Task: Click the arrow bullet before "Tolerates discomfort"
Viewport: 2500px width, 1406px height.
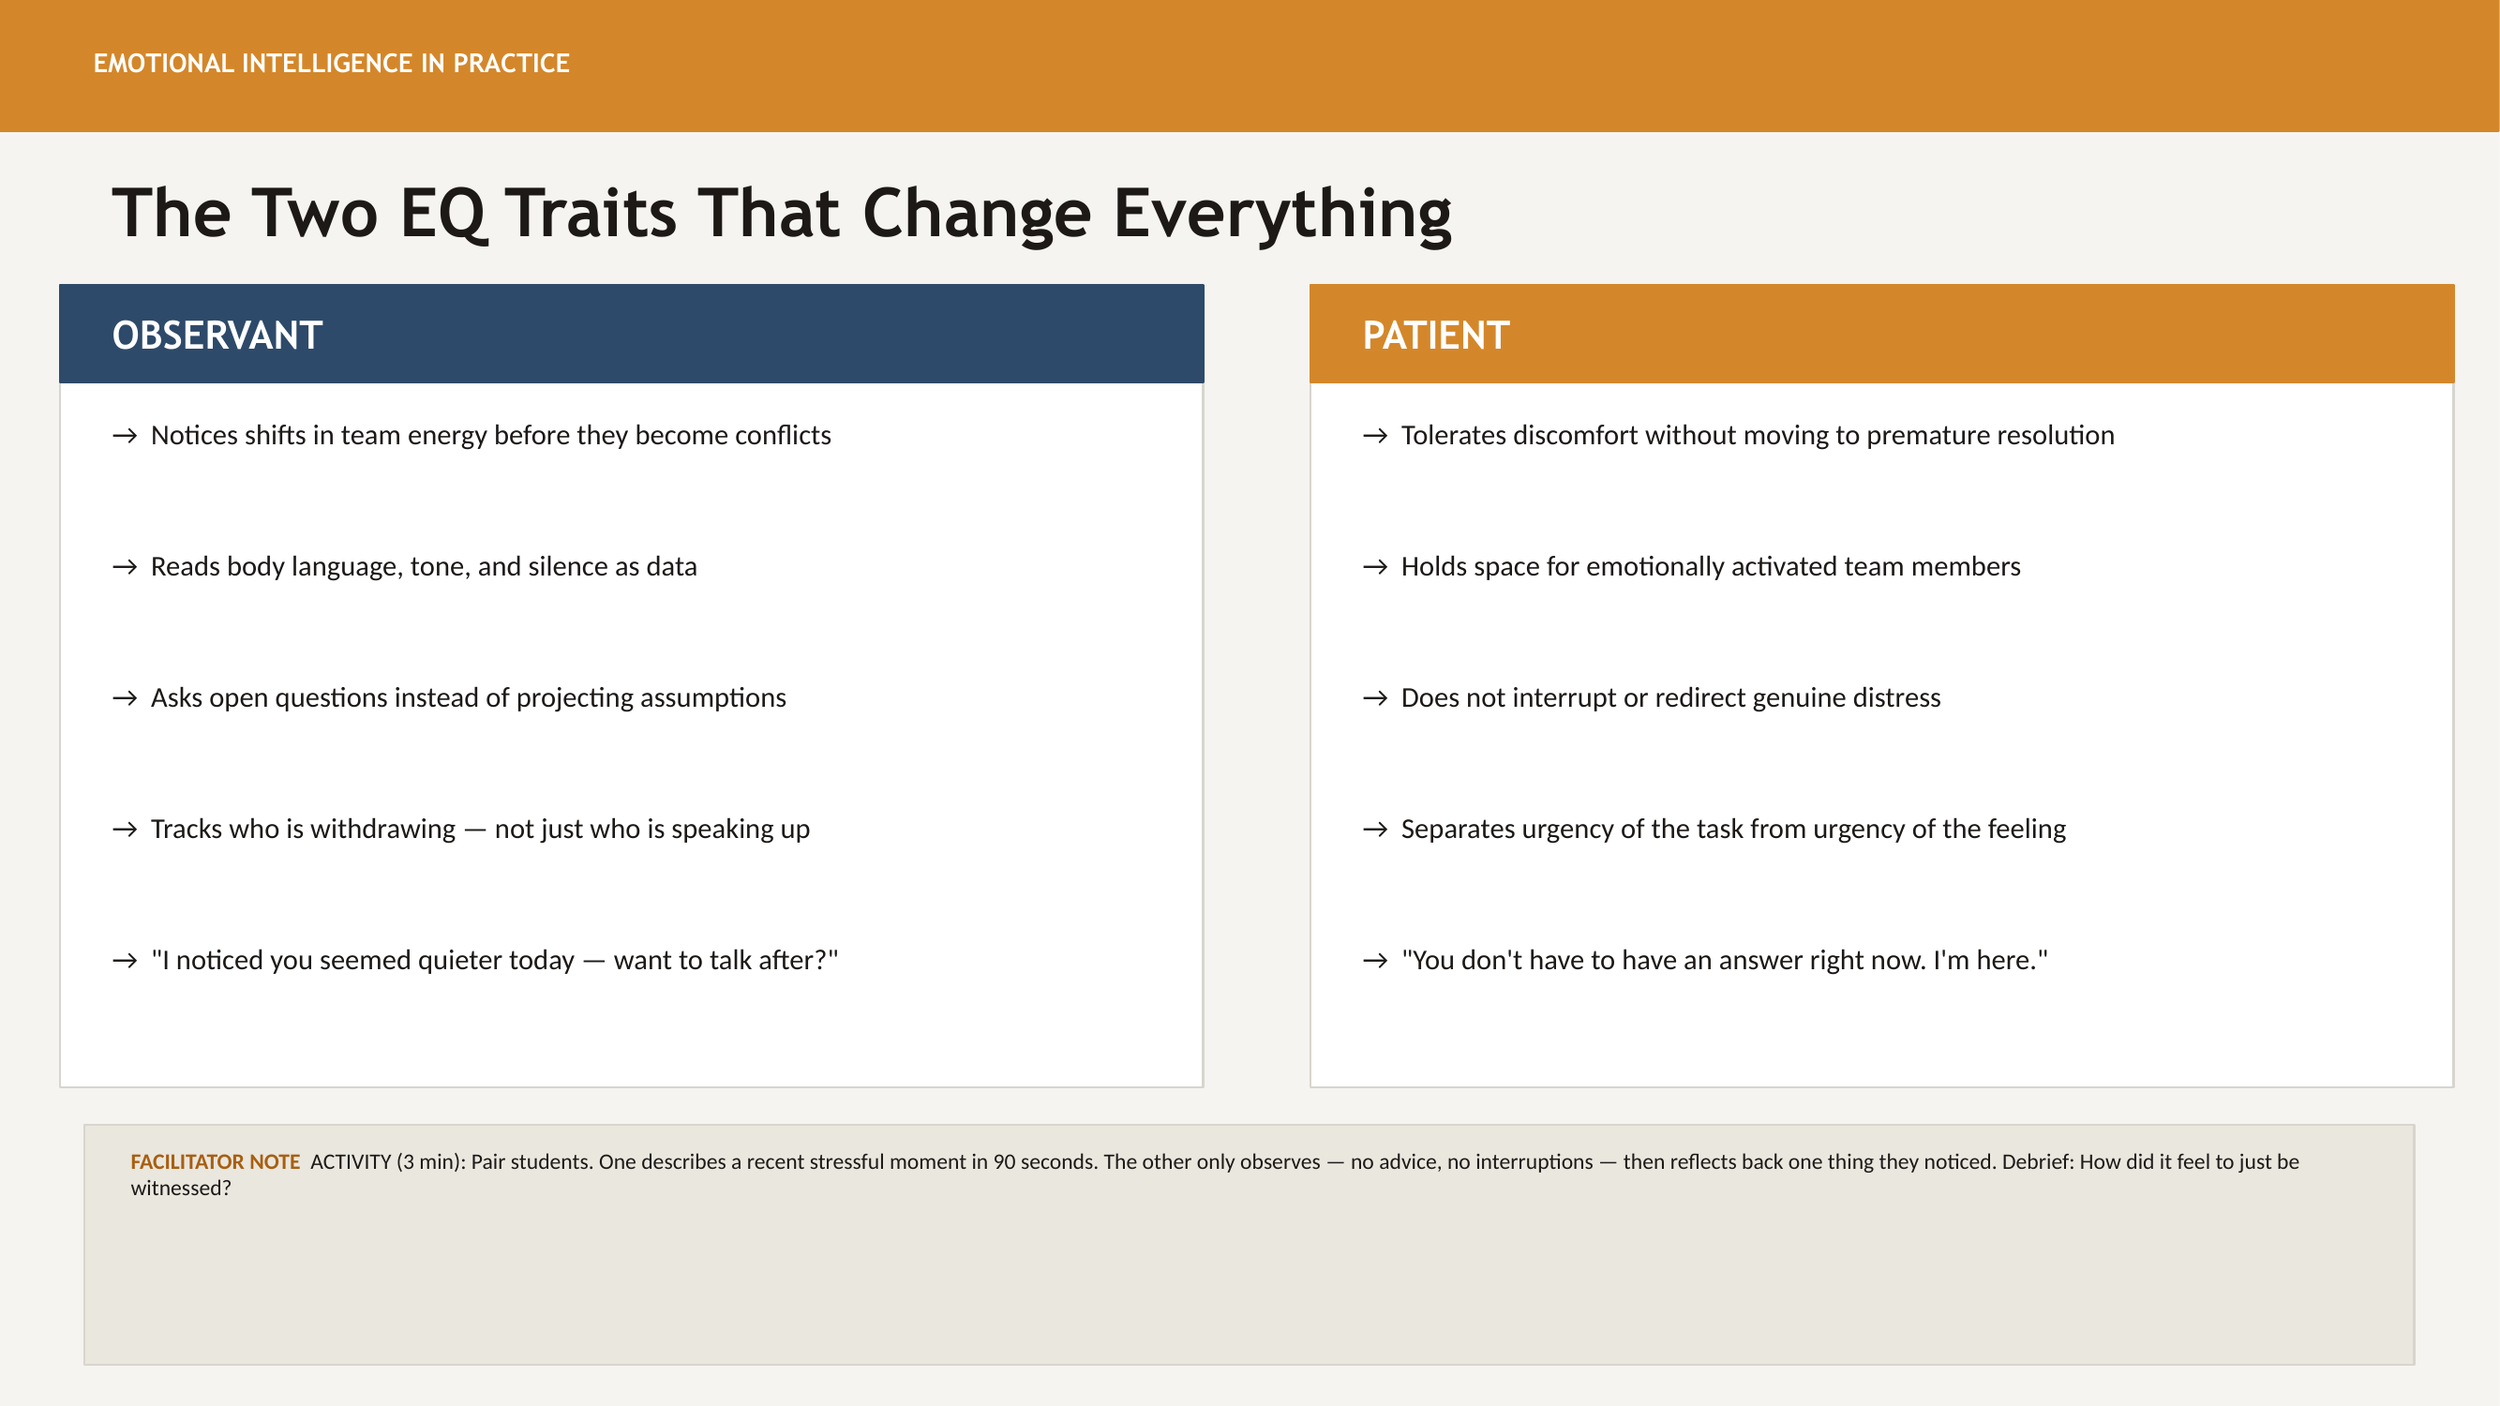Action: 1375,436
